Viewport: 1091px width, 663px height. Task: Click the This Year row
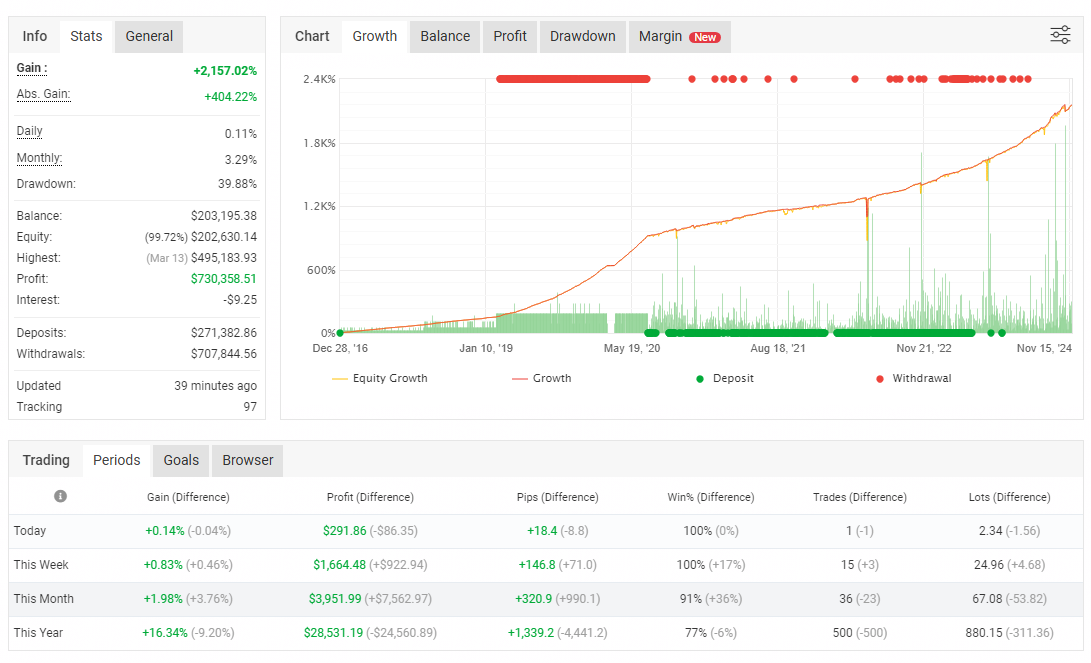(37, 633)
